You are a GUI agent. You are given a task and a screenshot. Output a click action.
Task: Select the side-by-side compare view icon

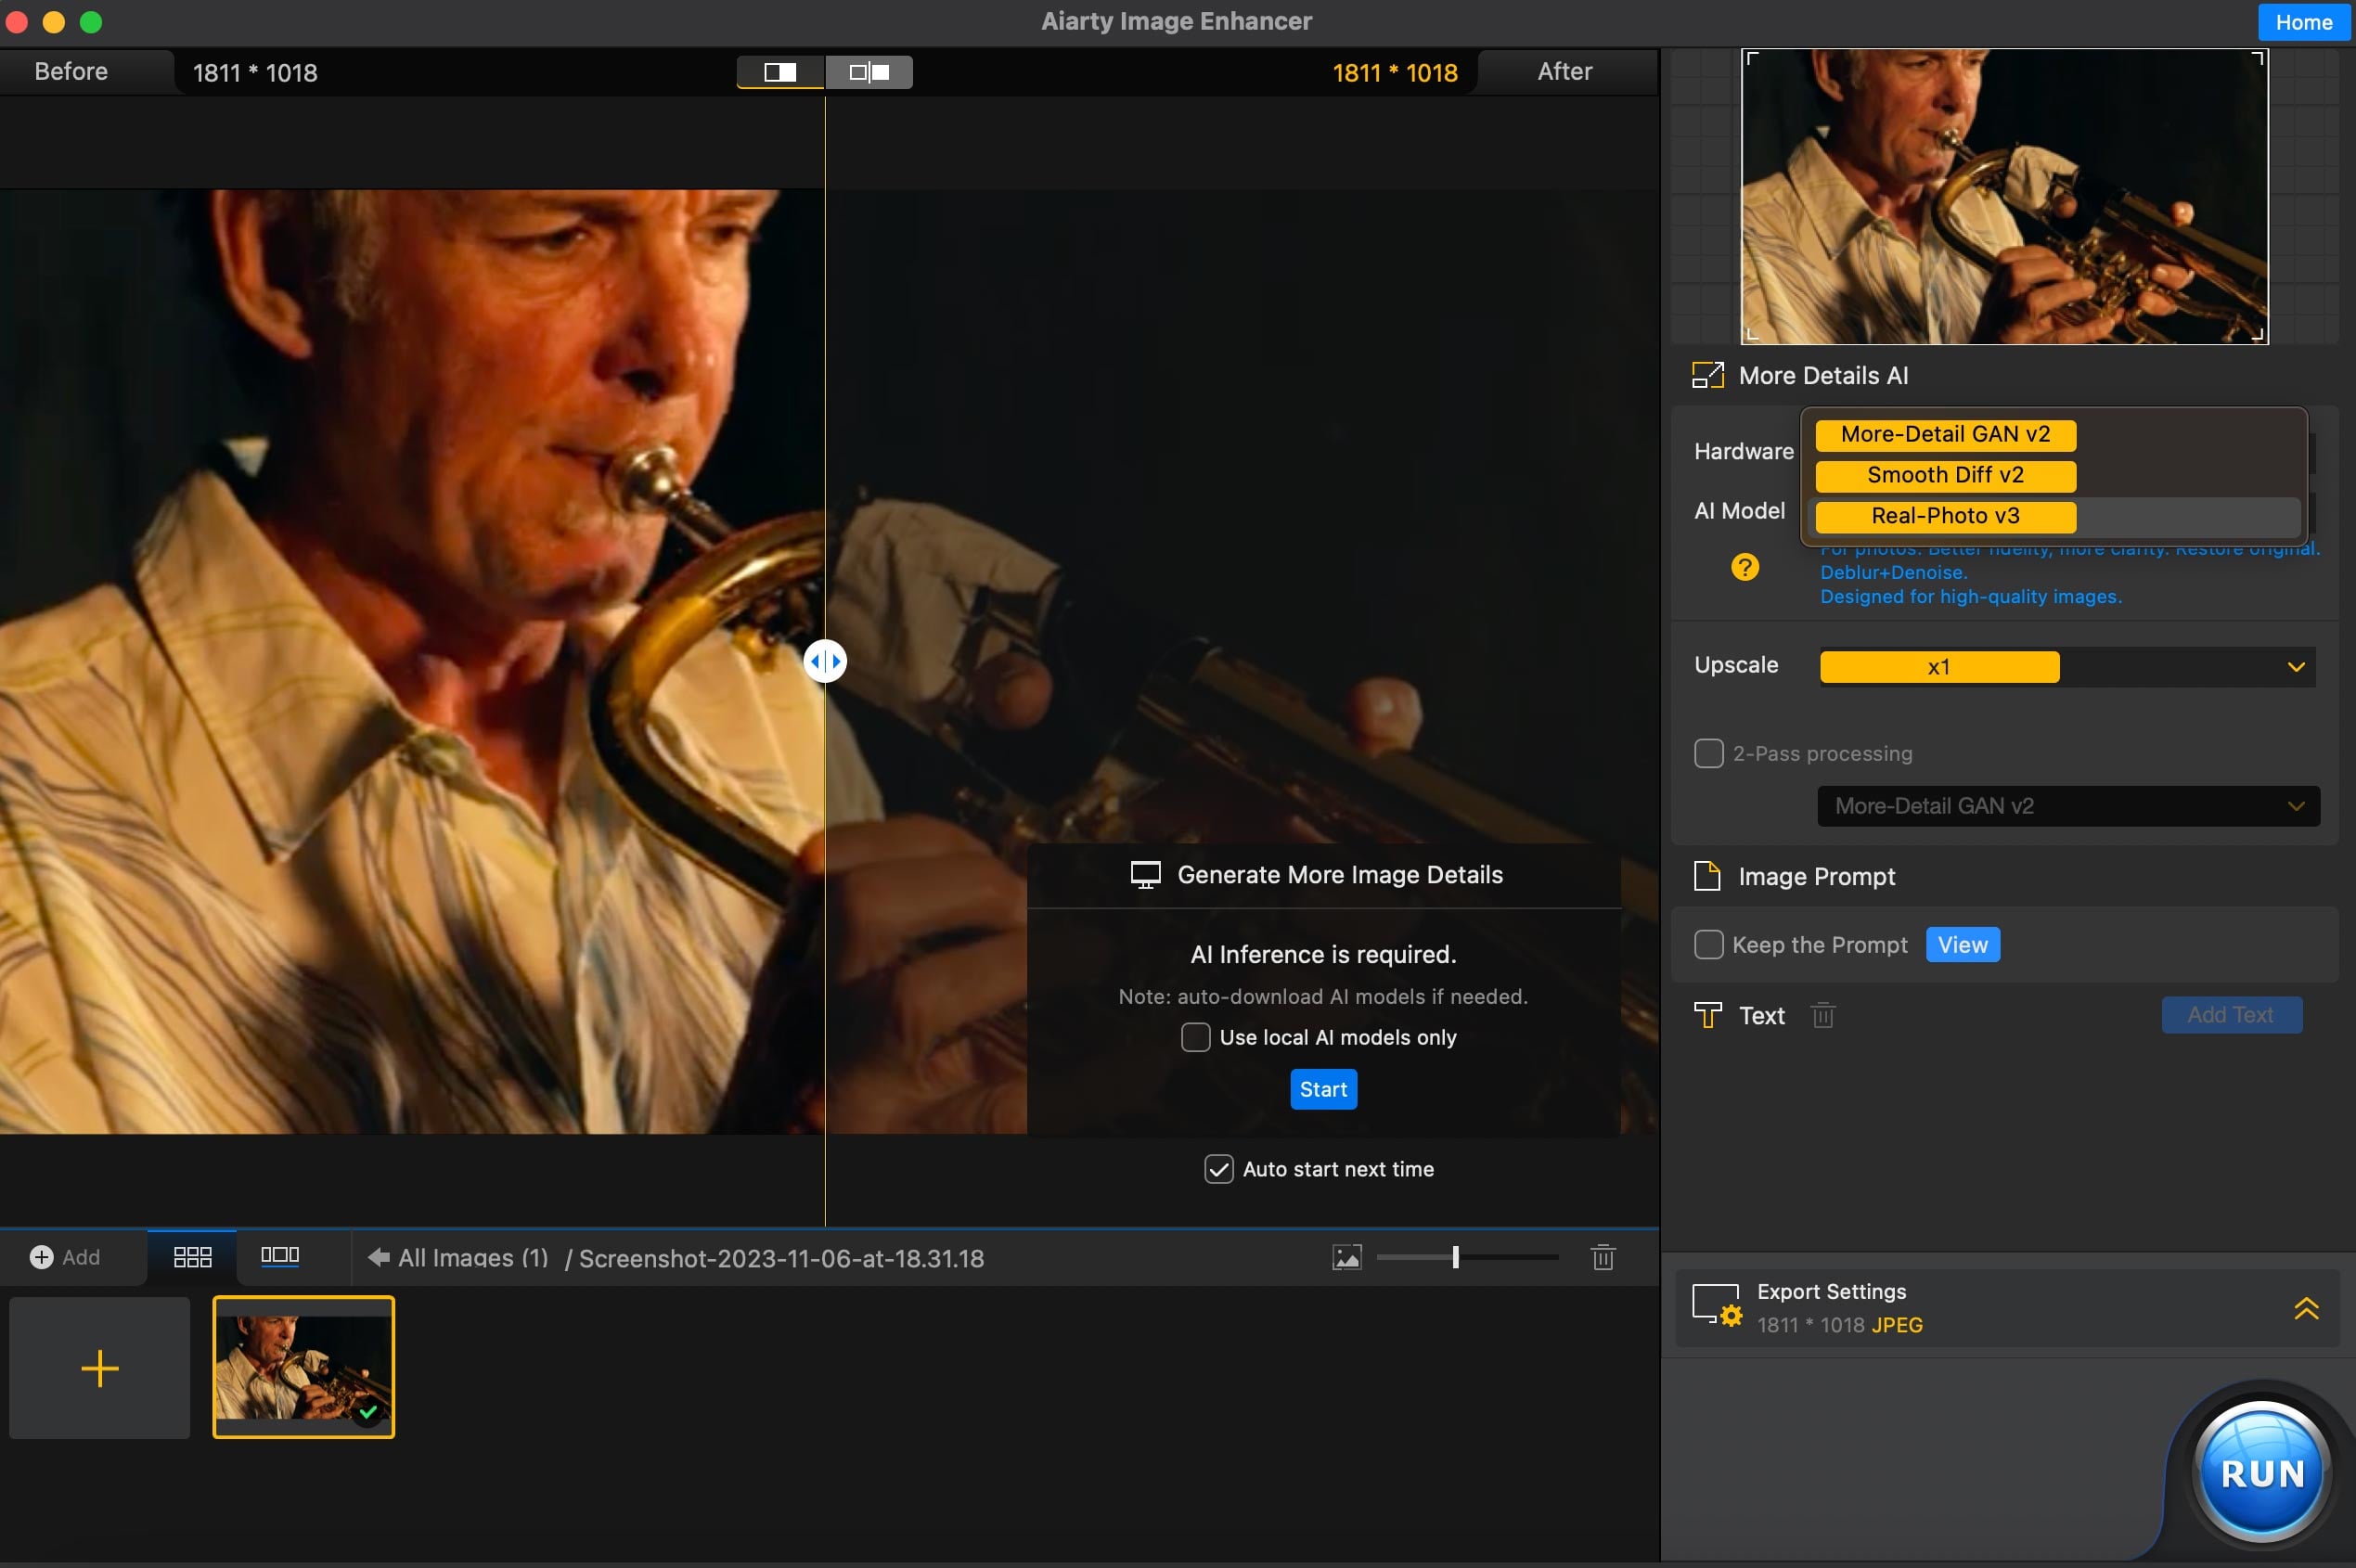pos(869,72)
